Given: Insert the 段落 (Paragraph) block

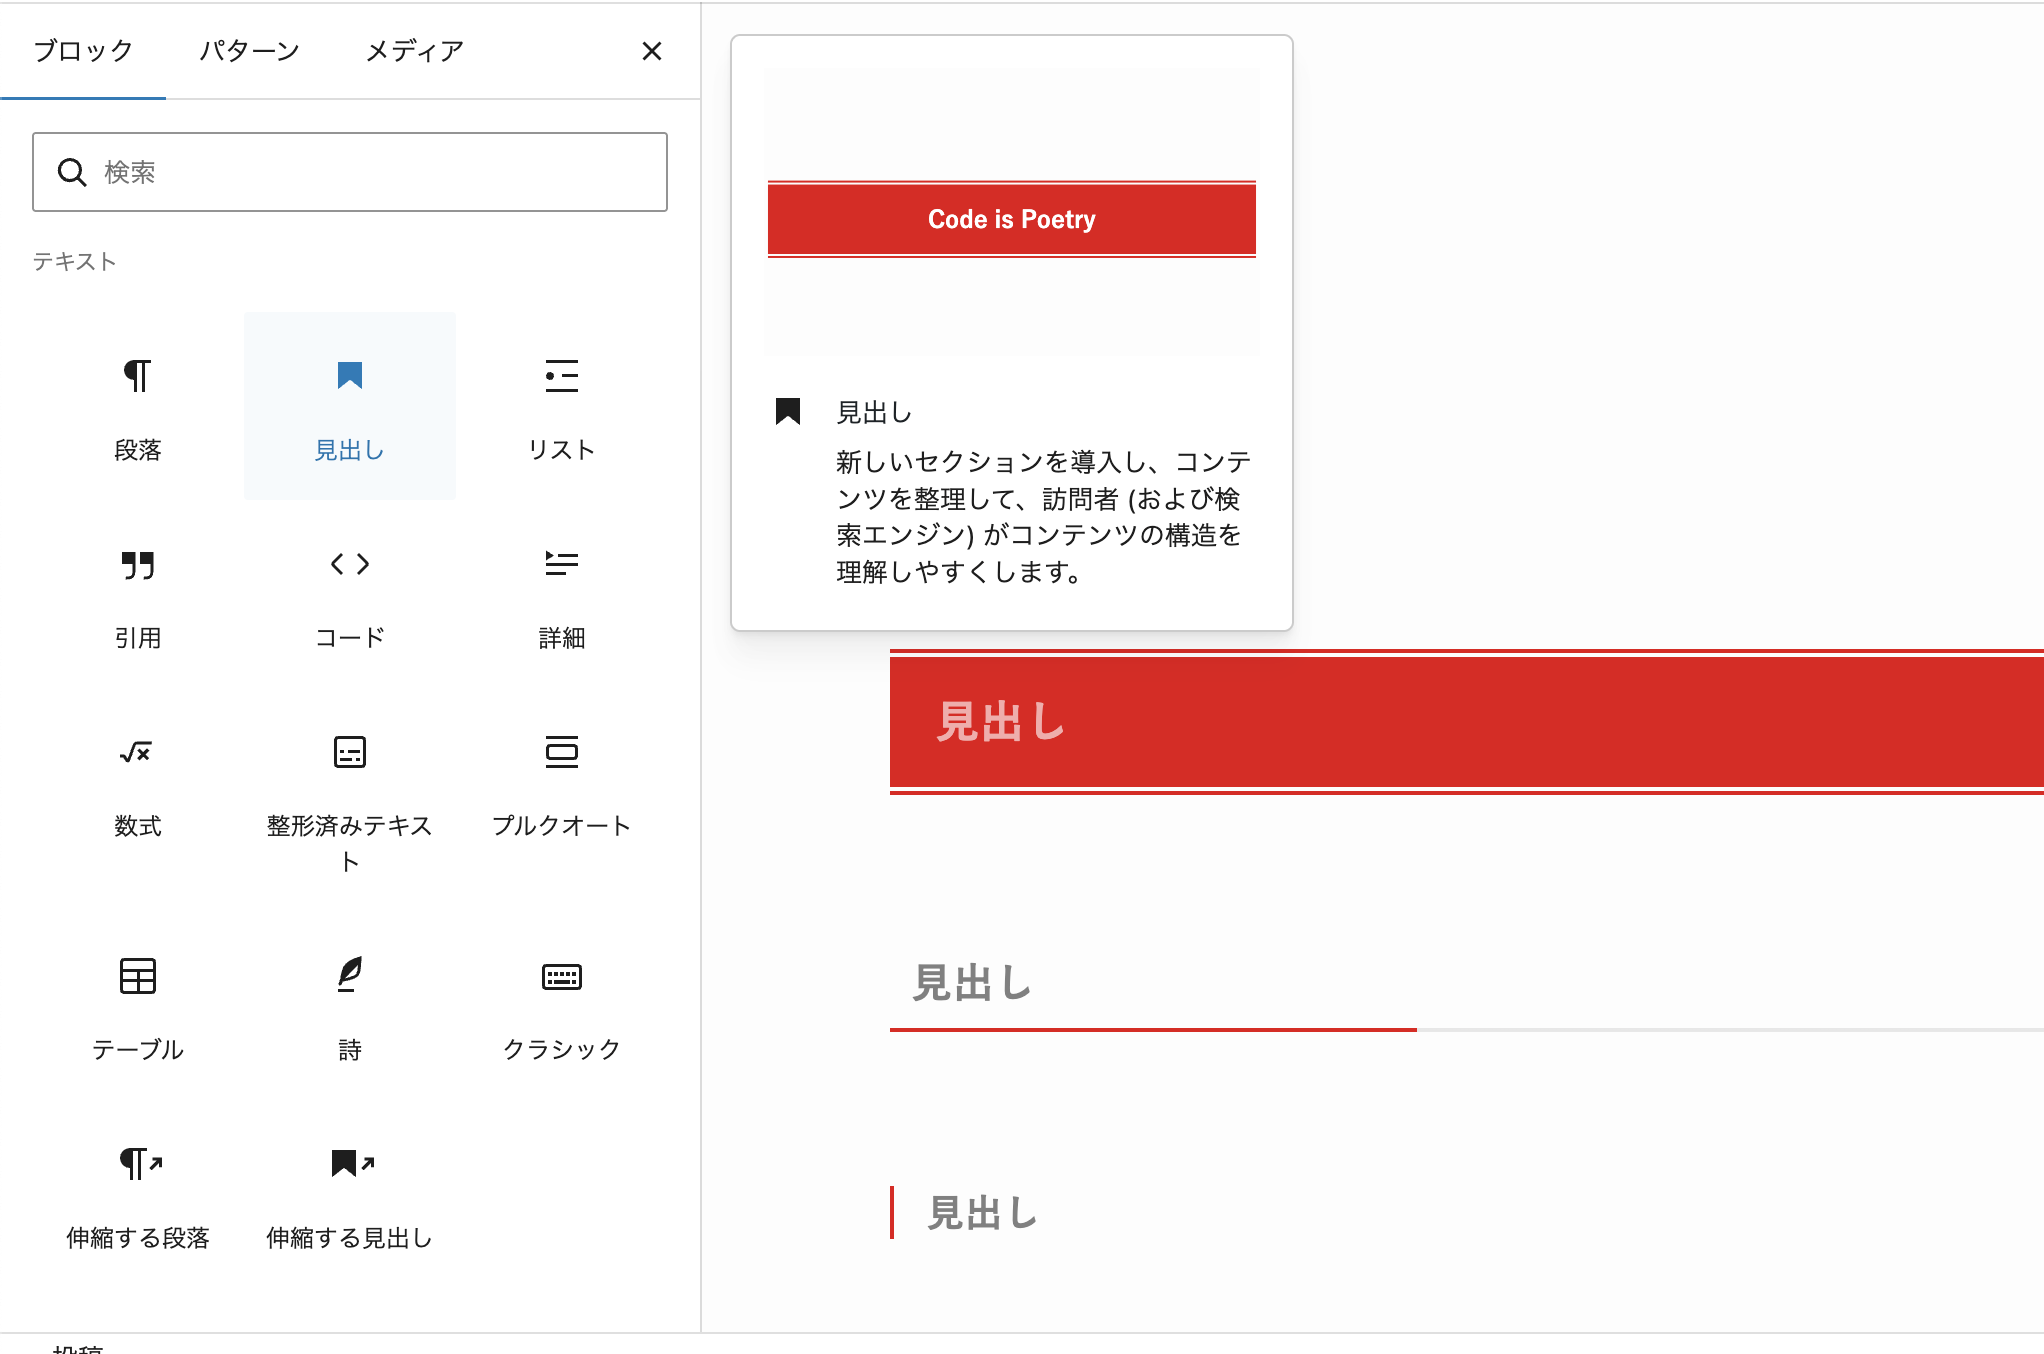Looking at the screenshot, I should point(137,406).
